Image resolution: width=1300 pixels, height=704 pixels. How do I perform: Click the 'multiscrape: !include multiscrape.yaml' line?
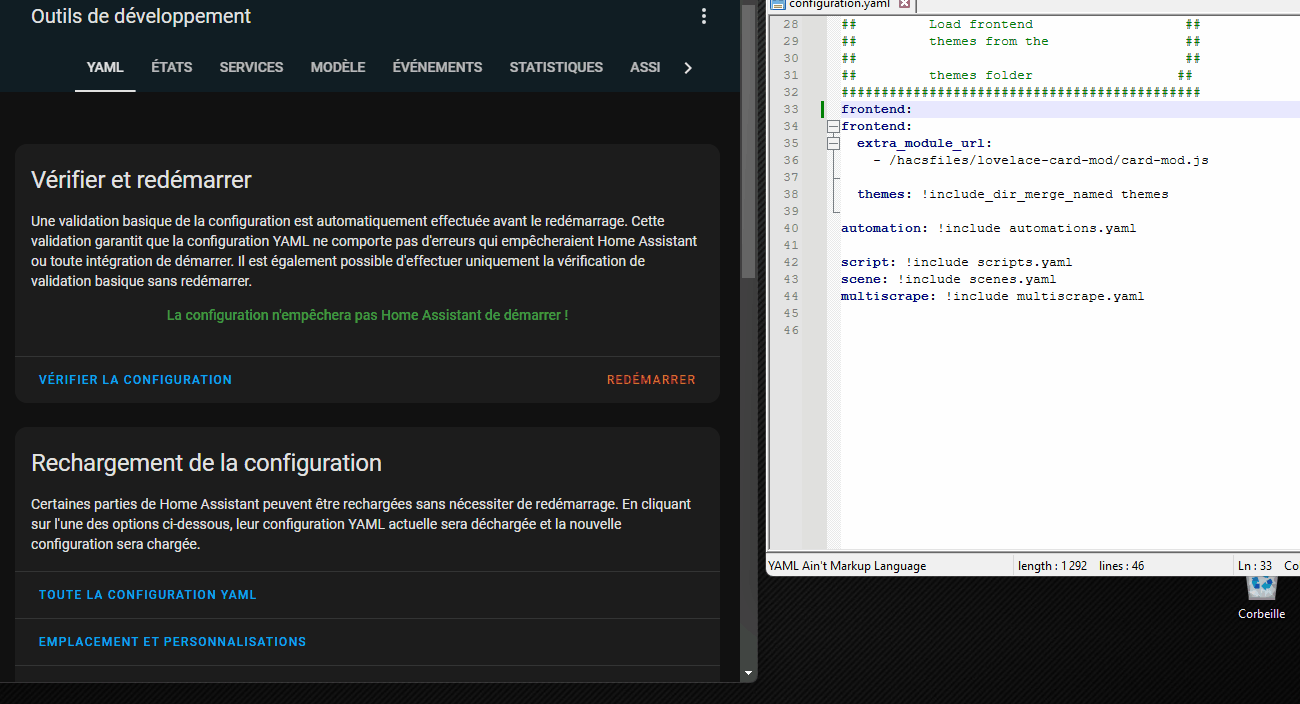pyautogui.click(x=992, y=297)
